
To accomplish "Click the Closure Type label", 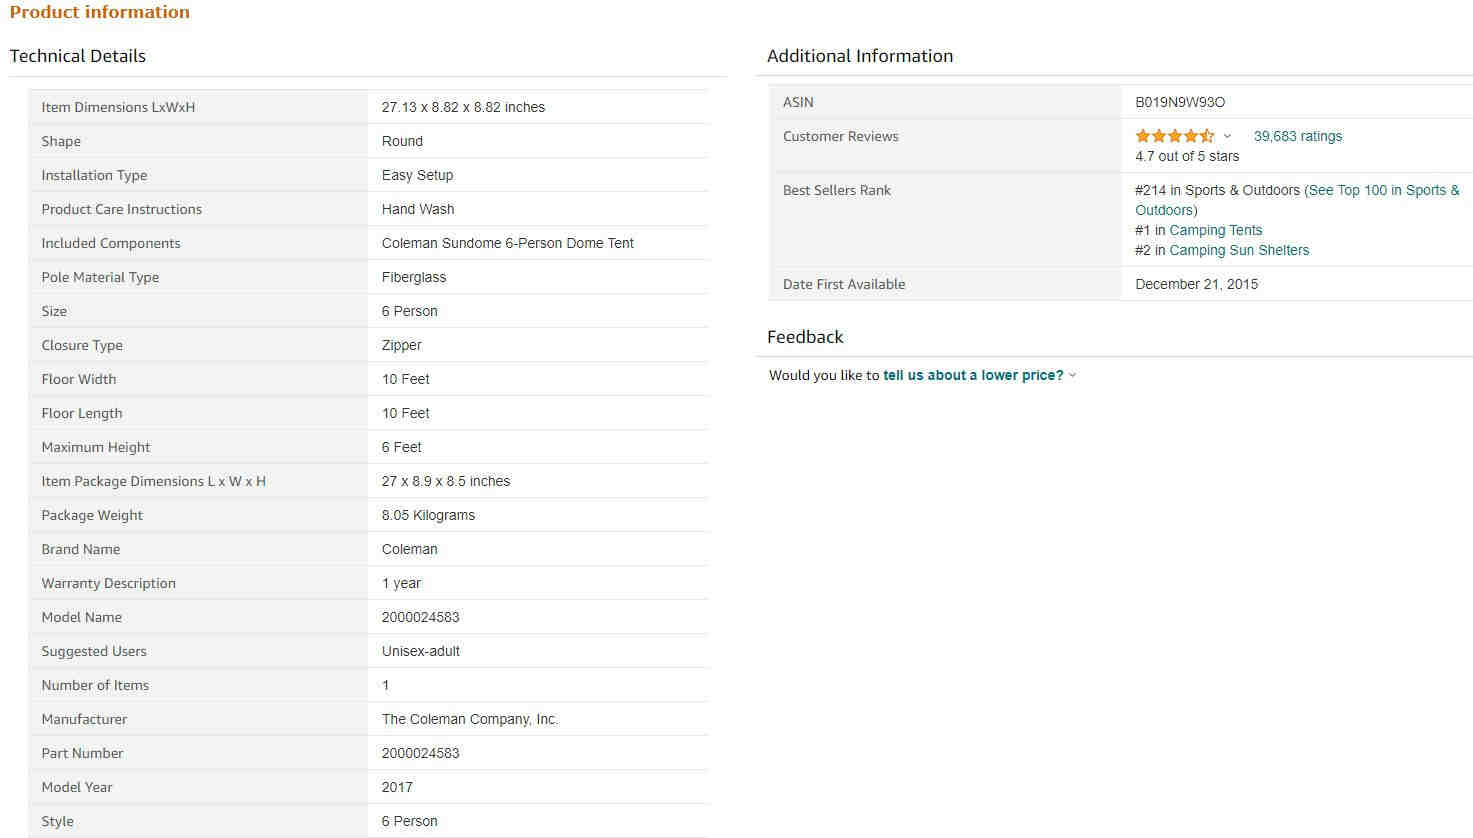I will coord(82,345).
